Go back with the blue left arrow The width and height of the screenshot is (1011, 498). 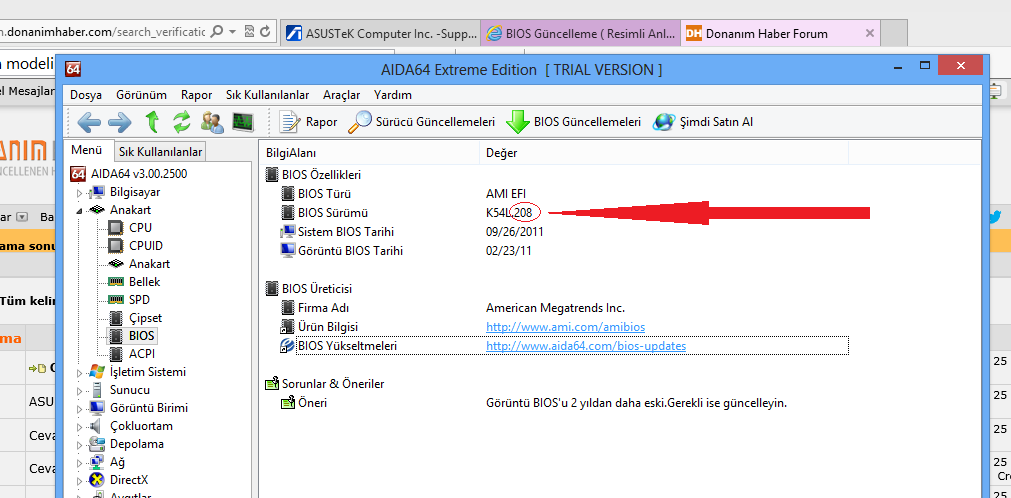click(89, 121)
